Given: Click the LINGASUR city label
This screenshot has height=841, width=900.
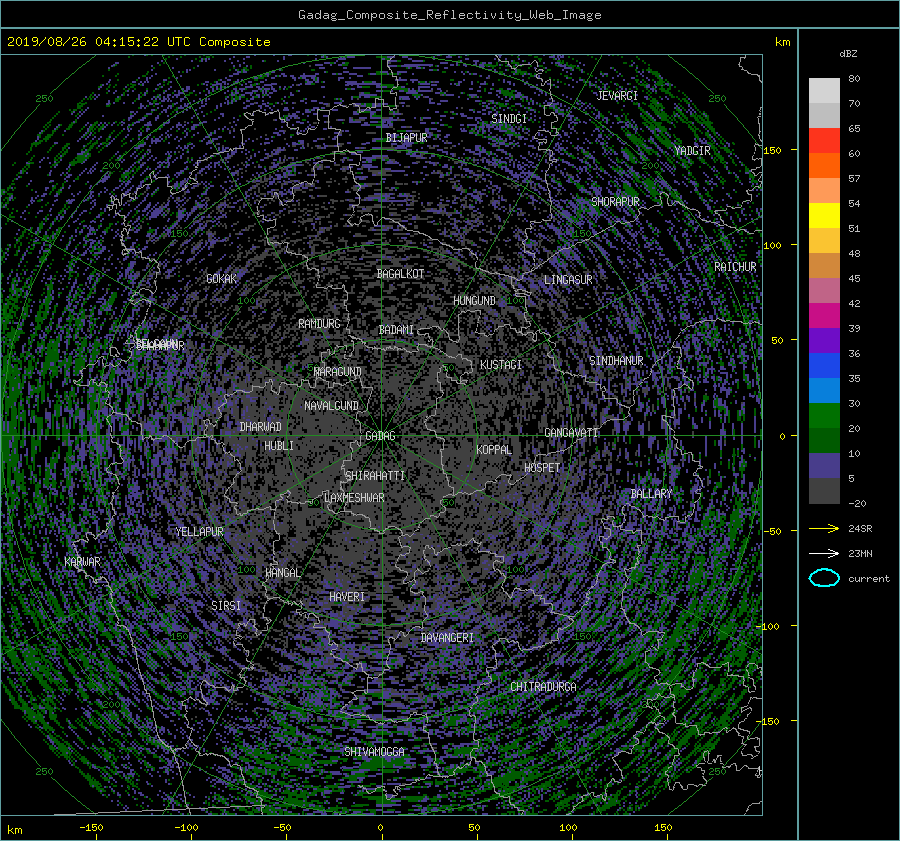Looking at the screenshot, I should pos(568,280).
